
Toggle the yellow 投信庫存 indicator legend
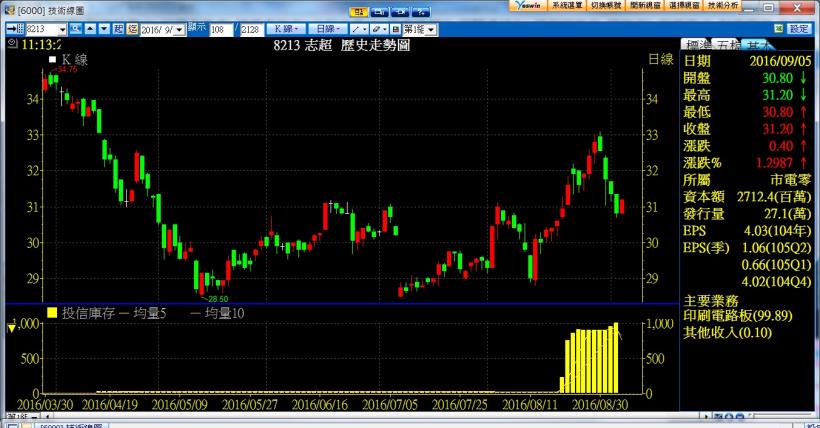click(51, 314)
